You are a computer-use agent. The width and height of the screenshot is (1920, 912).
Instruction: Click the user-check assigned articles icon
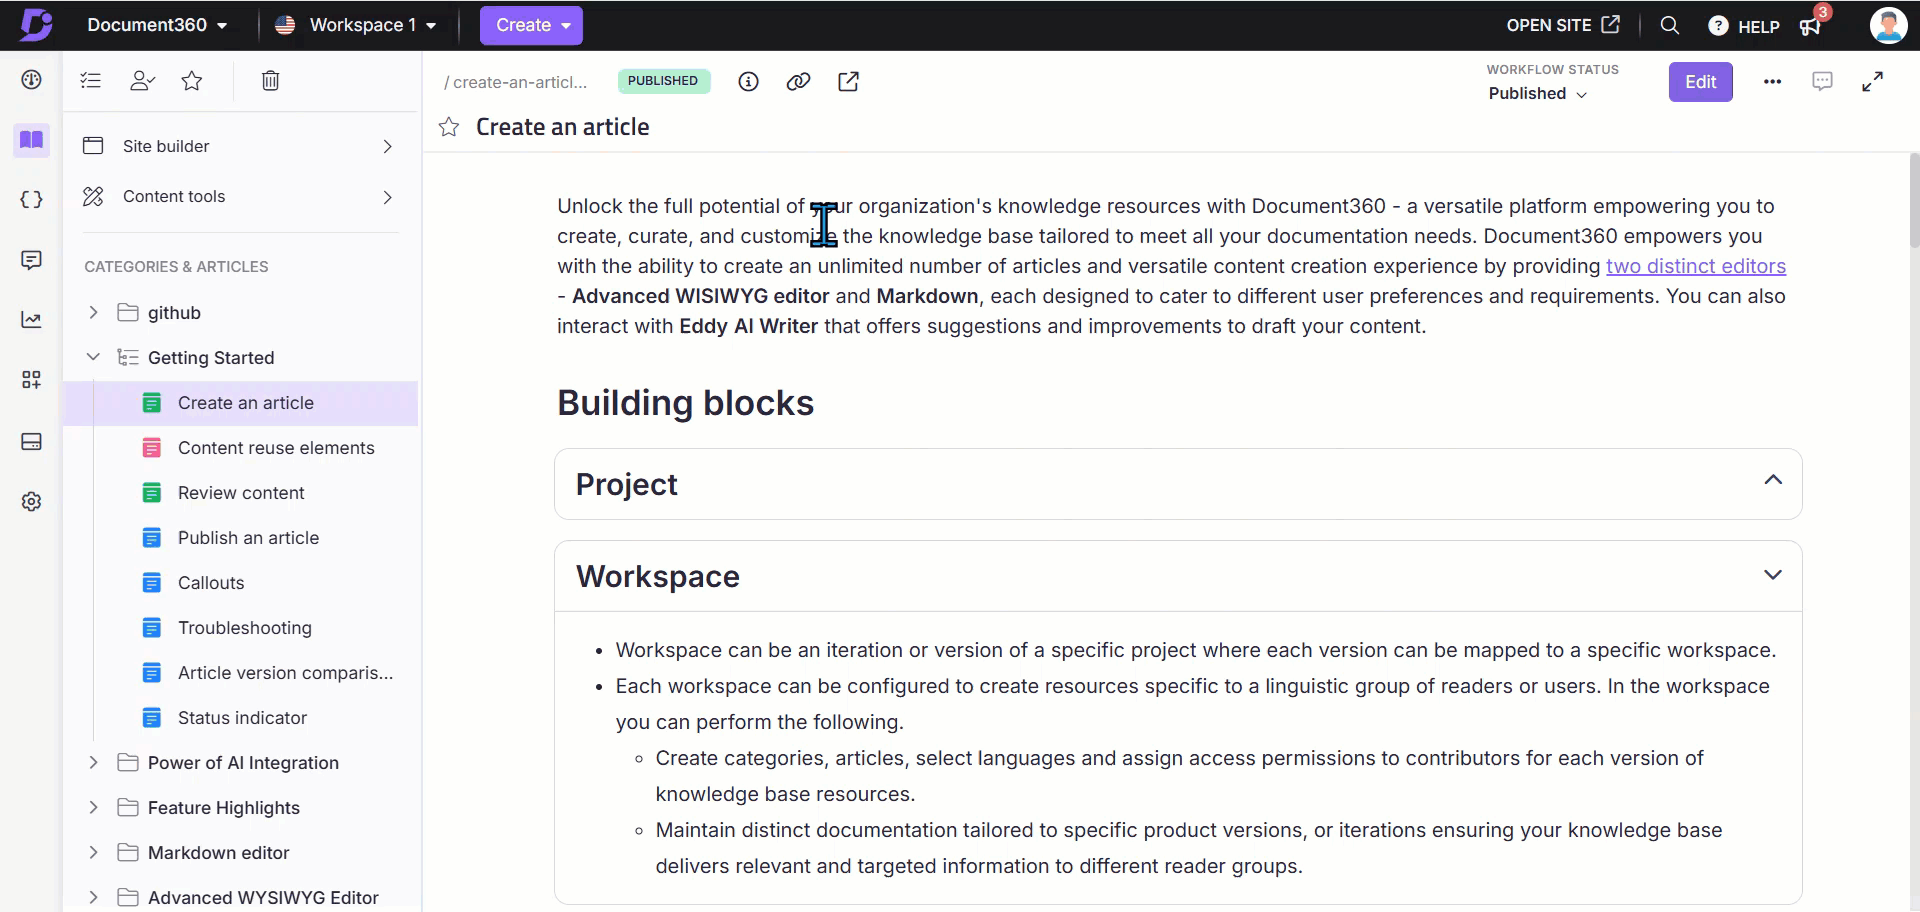tap(142, 80)
